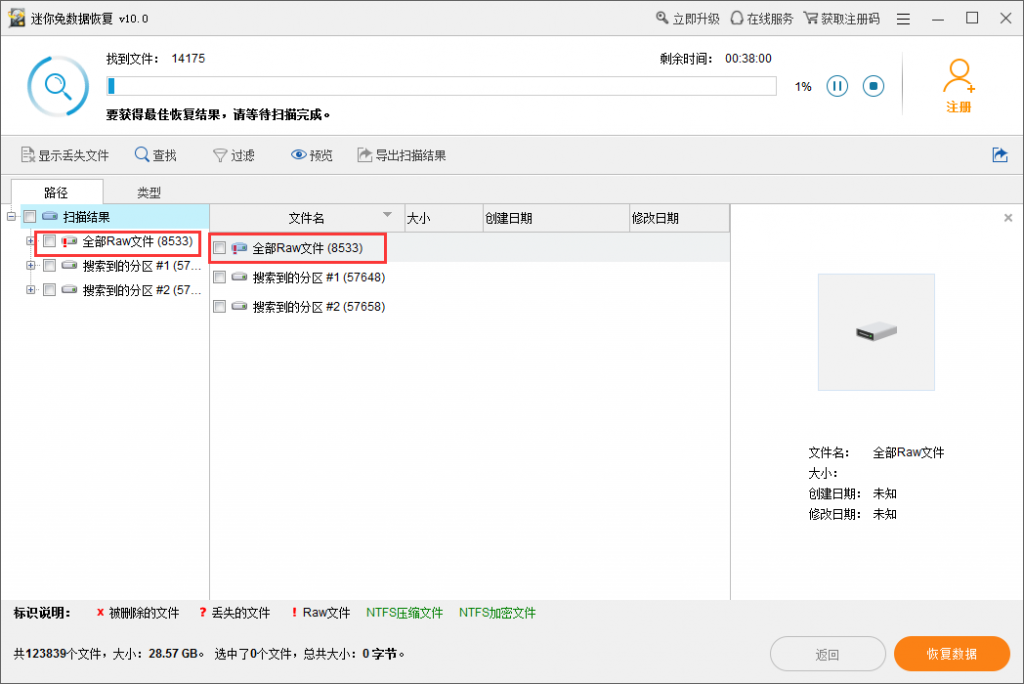Click the magnifier scanning animation icon
This screenshot has width=1024, height=684.
(58, 86)
